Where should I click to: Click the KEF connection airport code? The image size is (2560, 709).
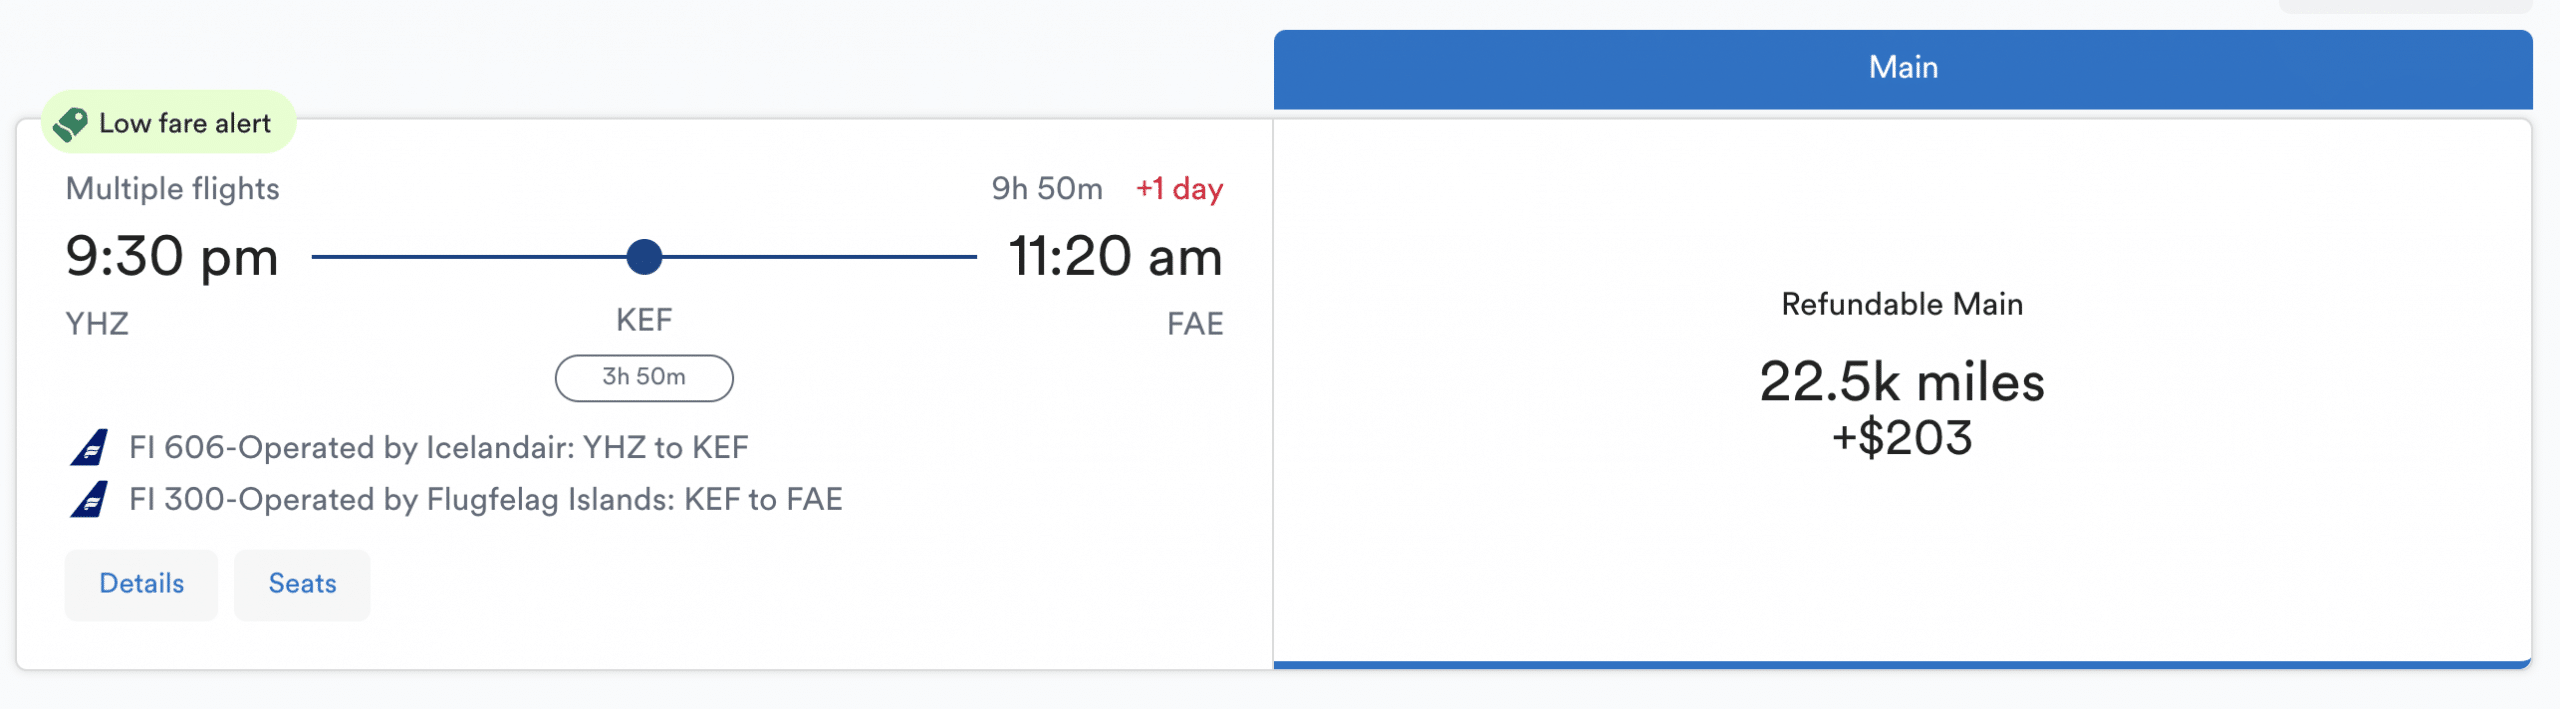(x=644, y=320)
